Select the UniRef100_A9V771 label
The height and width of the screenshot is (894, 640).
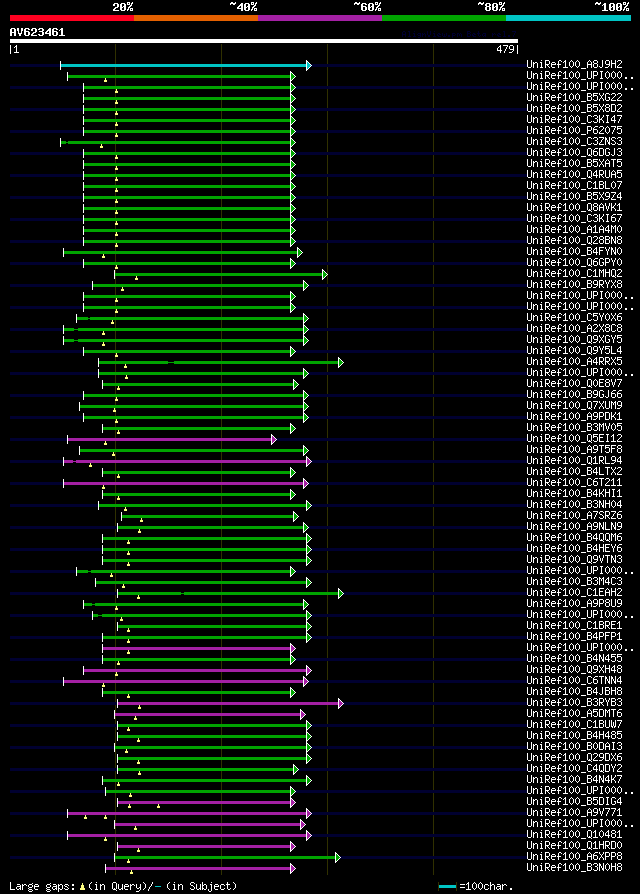[x=574, y=813]
